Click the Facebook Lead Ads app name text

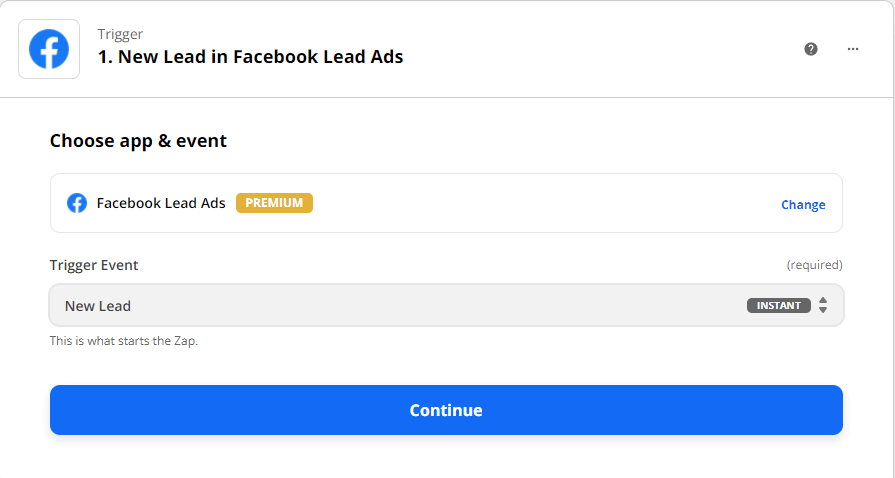(x=161, y=203)
